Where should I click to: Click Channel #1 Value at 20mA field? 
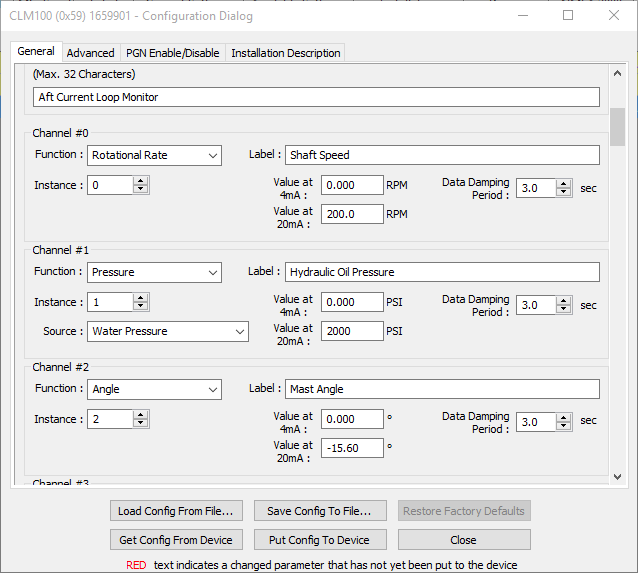tap(352, 331)
